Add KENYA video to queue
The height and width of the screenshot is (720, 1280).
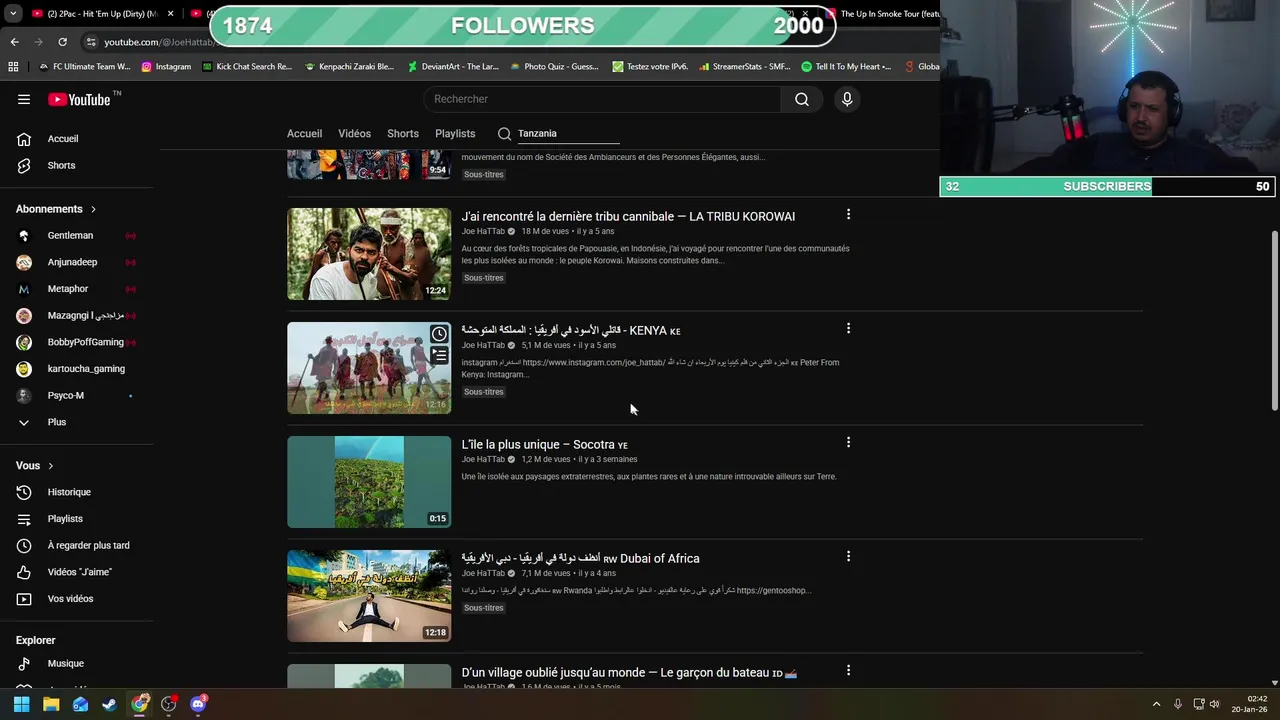(x=439, y=356)
